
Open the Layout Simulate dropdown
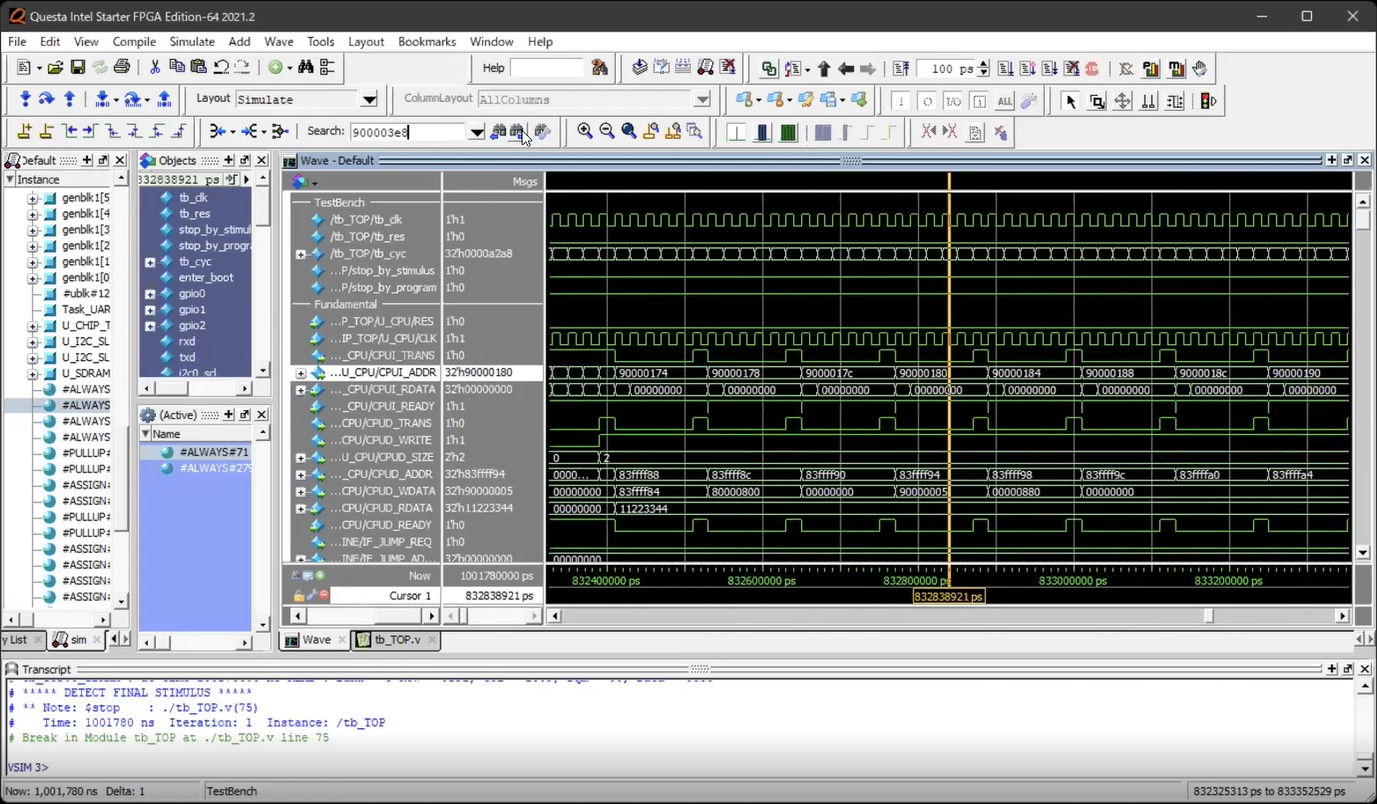coord(369,99)
